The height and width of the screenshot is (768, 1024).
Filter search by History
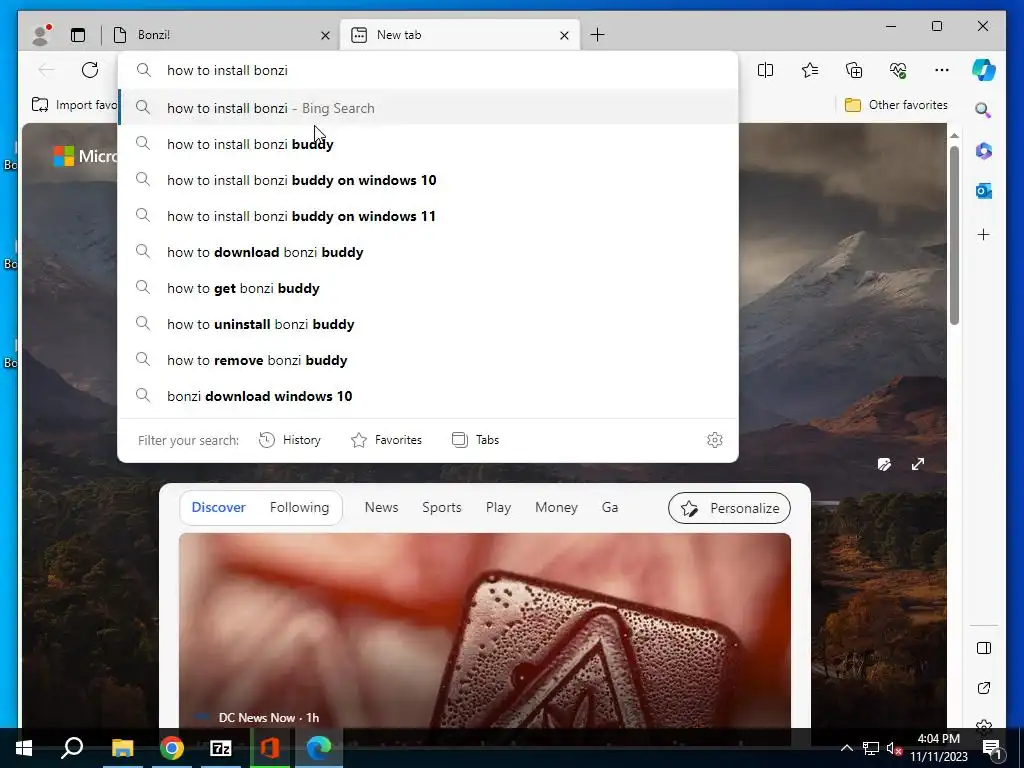pyautogui.click(x=290, y=440)
